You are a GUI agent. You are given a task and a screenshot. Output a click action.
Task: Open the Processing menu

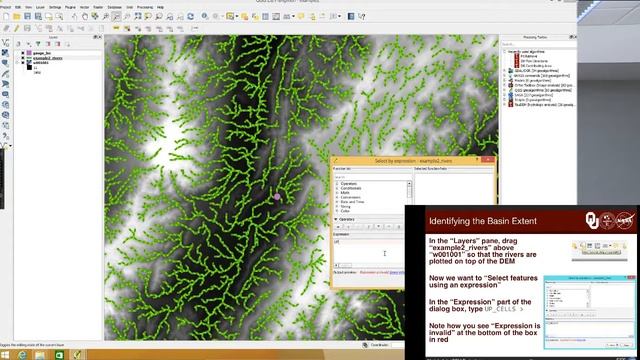(145, 7)
